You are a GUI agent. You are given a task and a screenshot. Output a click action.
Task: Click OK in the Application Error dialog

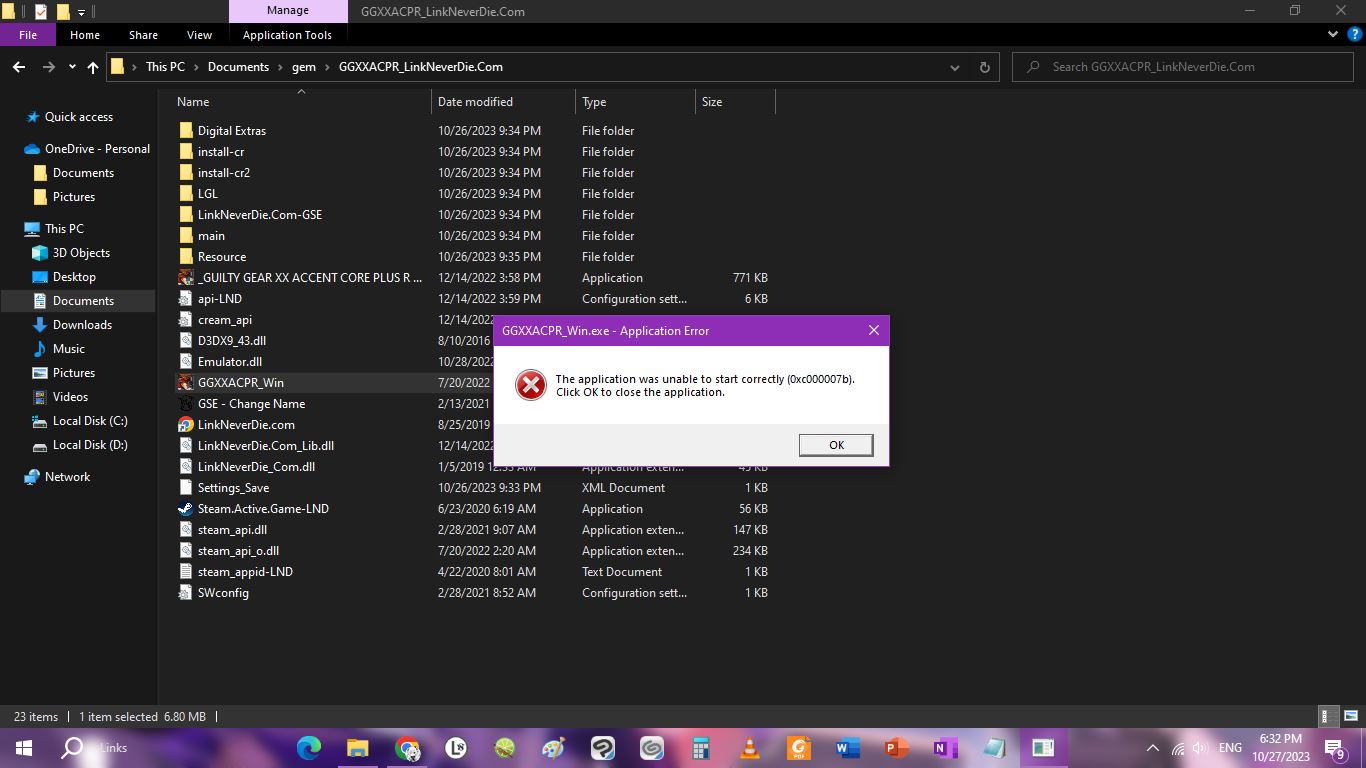[836, 445]
